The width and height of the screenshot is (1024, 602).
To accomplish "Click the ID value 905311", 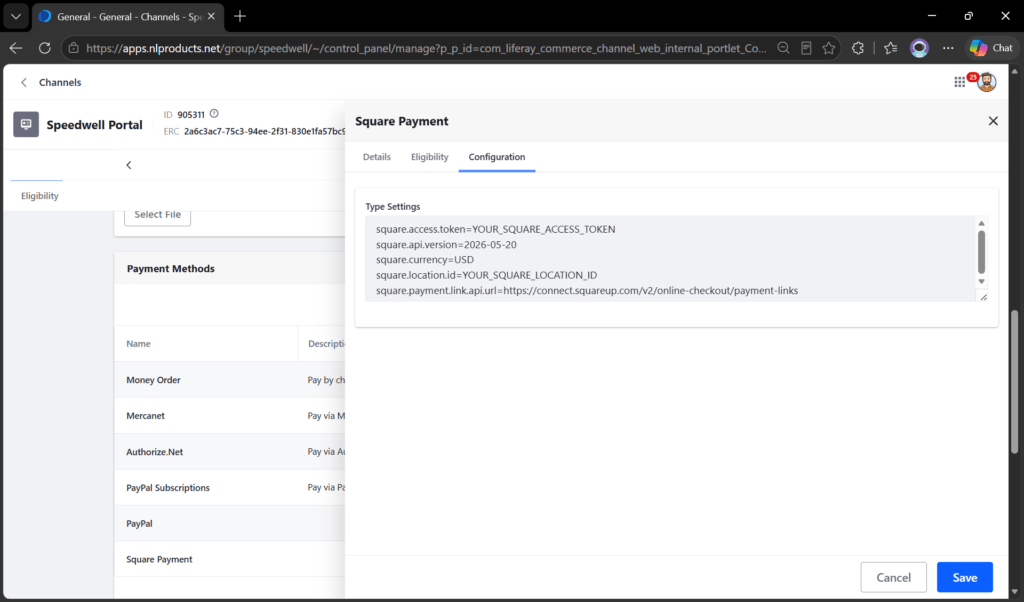I will pyautogui.click(x=191, y=114).
